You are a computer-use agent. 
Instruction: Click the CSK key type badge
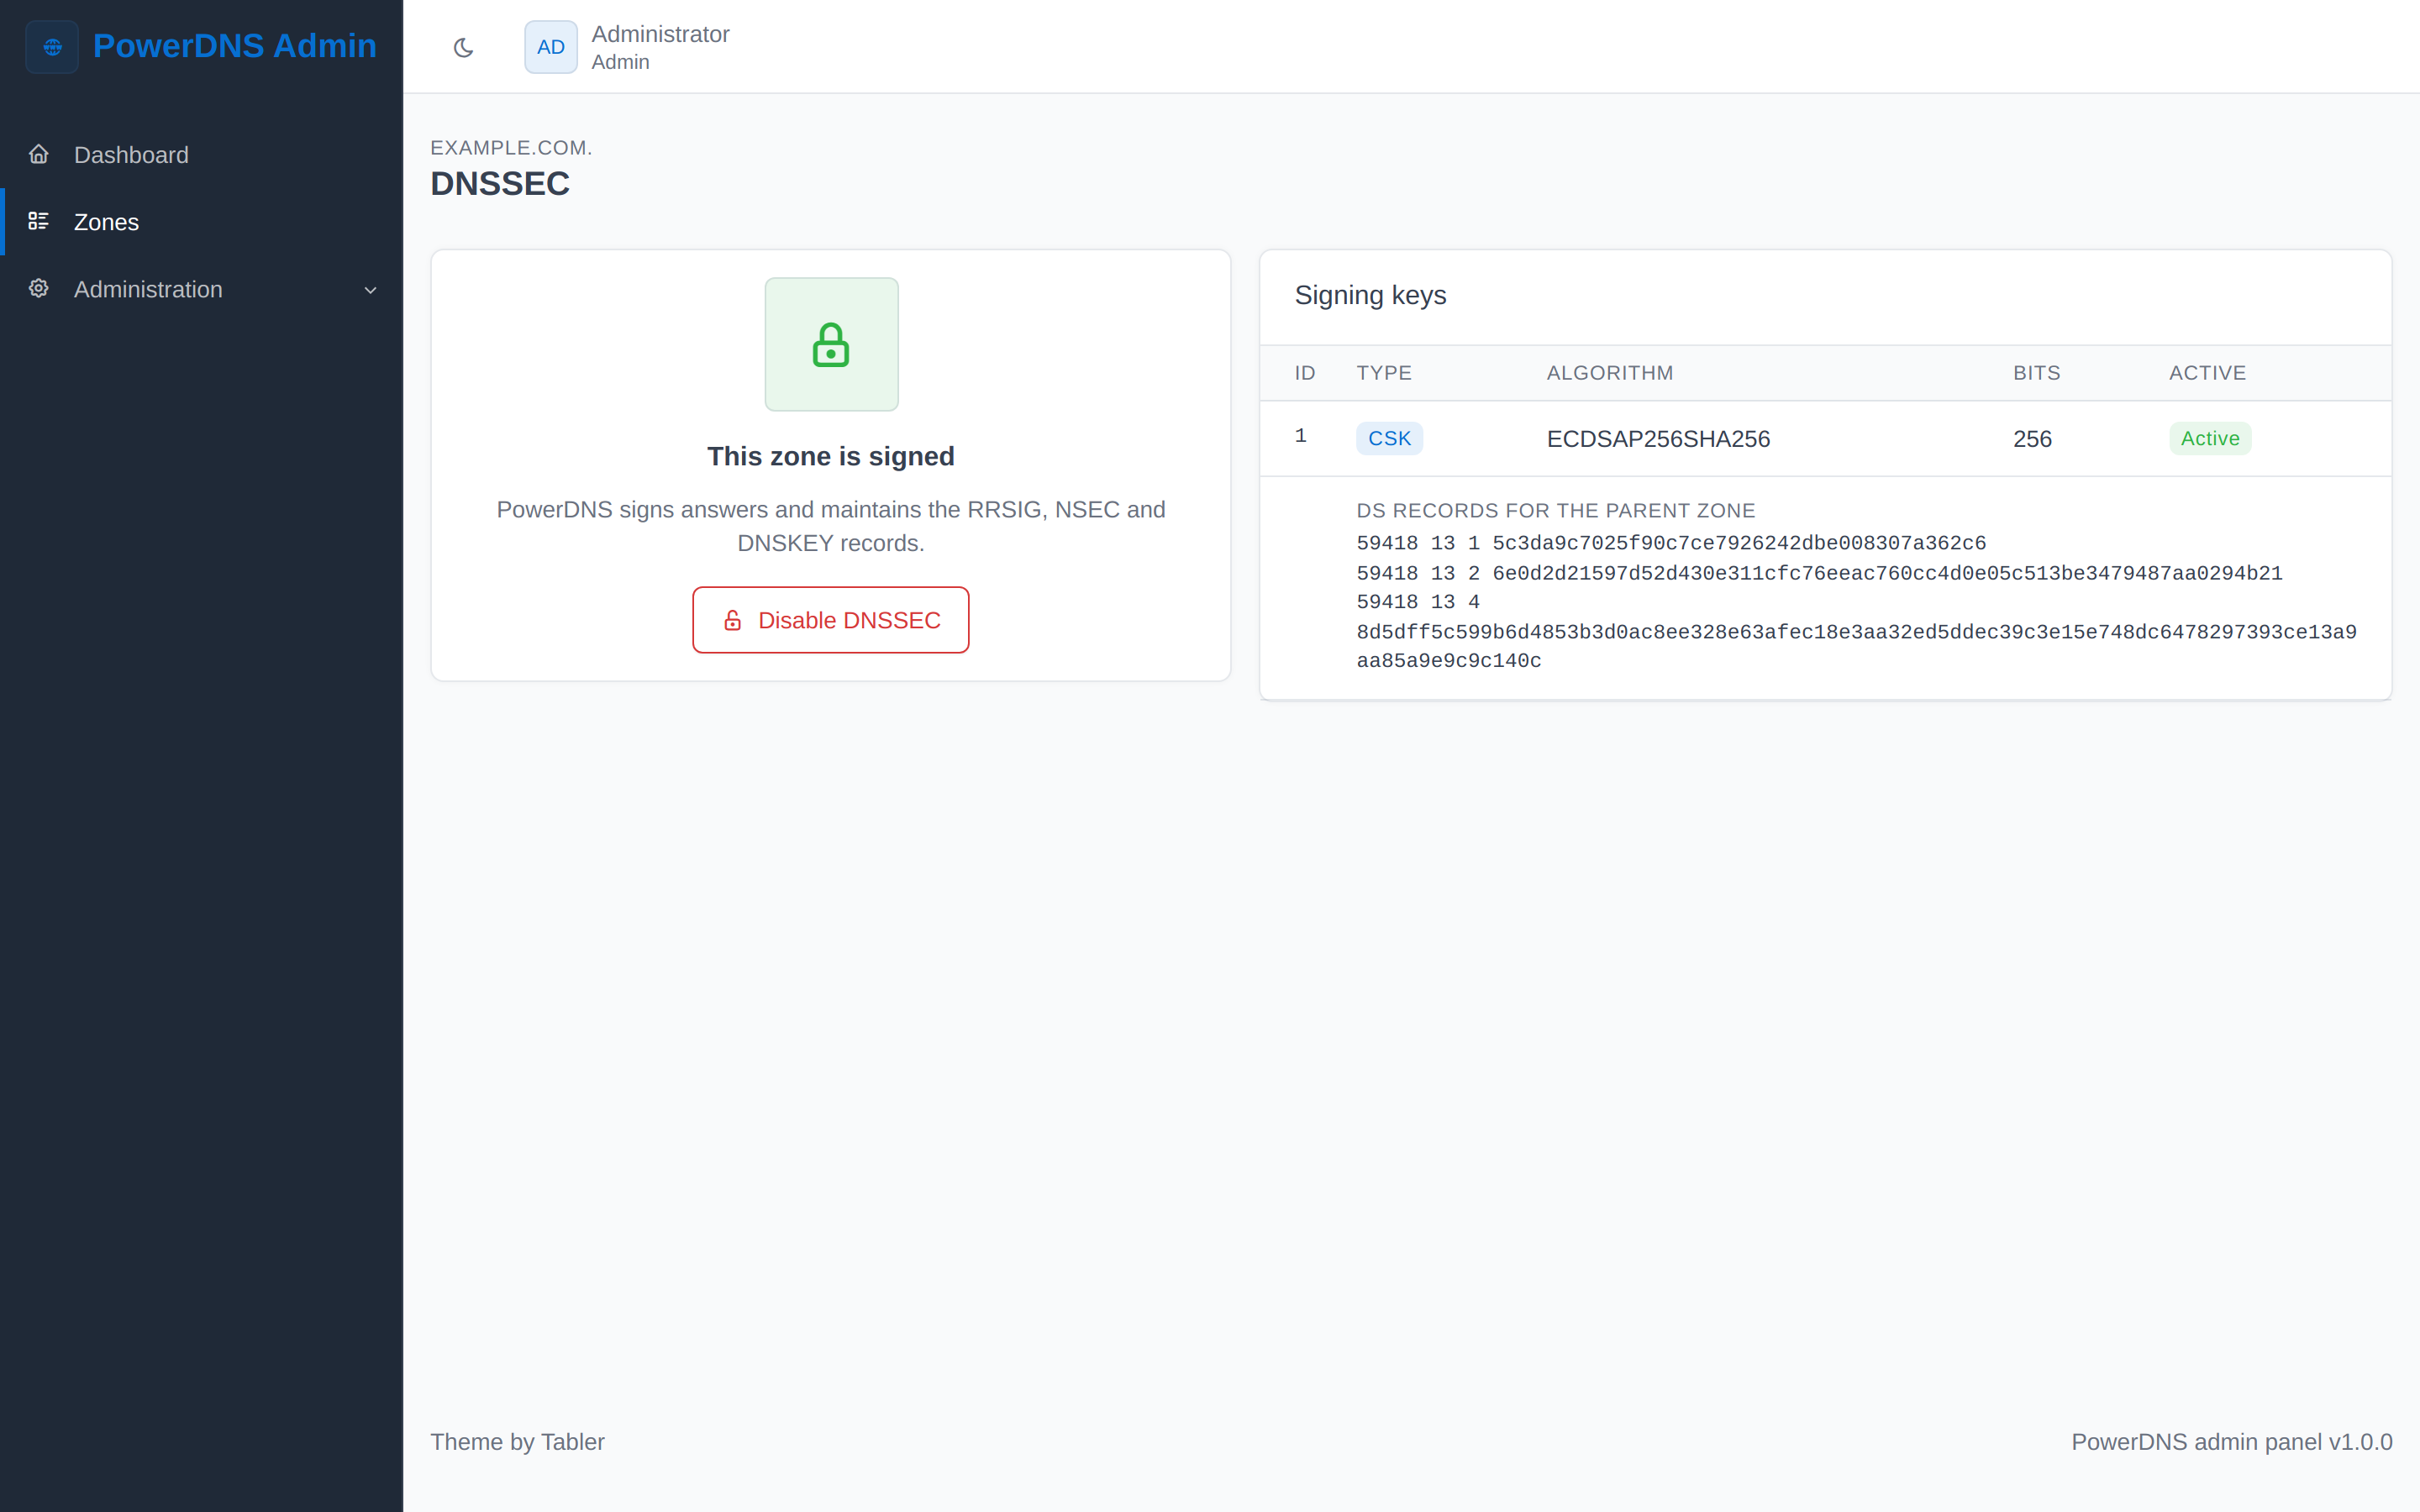pos(1389,438)
